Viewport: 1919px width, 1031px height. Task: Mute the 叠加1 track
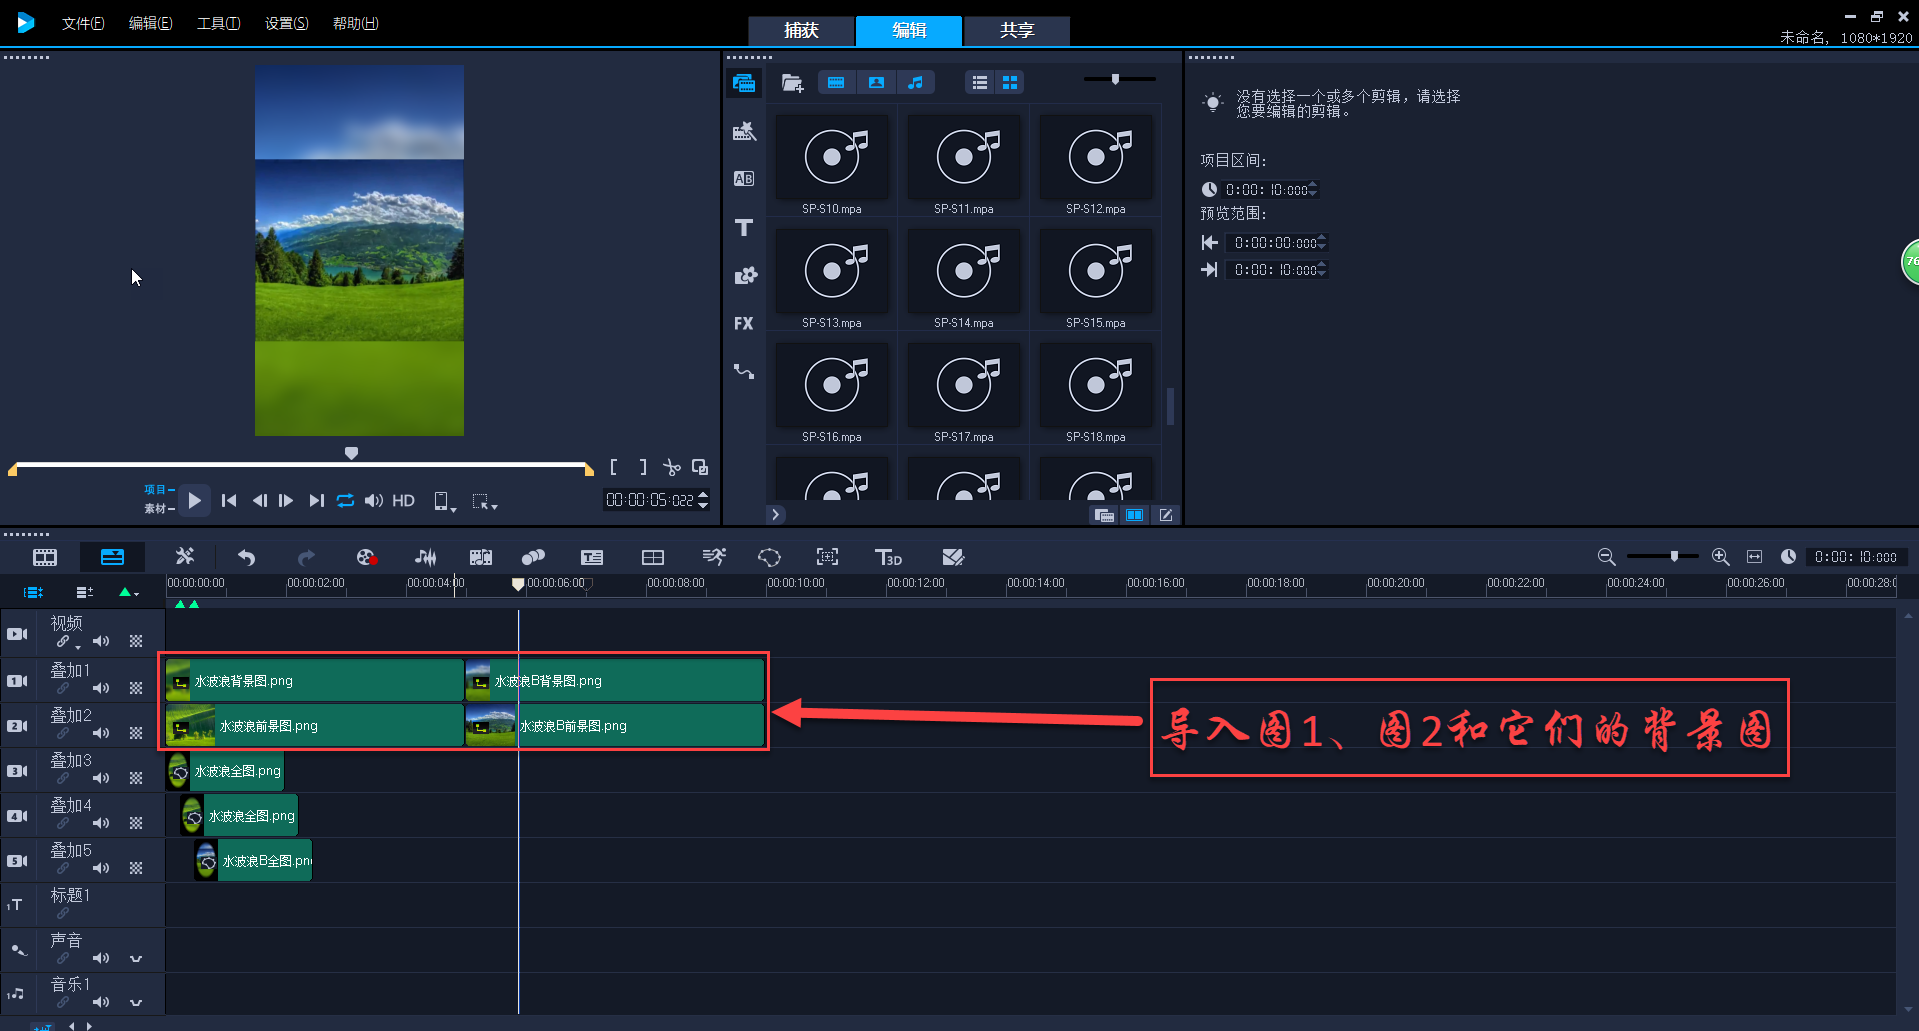[x=101, y=688]
